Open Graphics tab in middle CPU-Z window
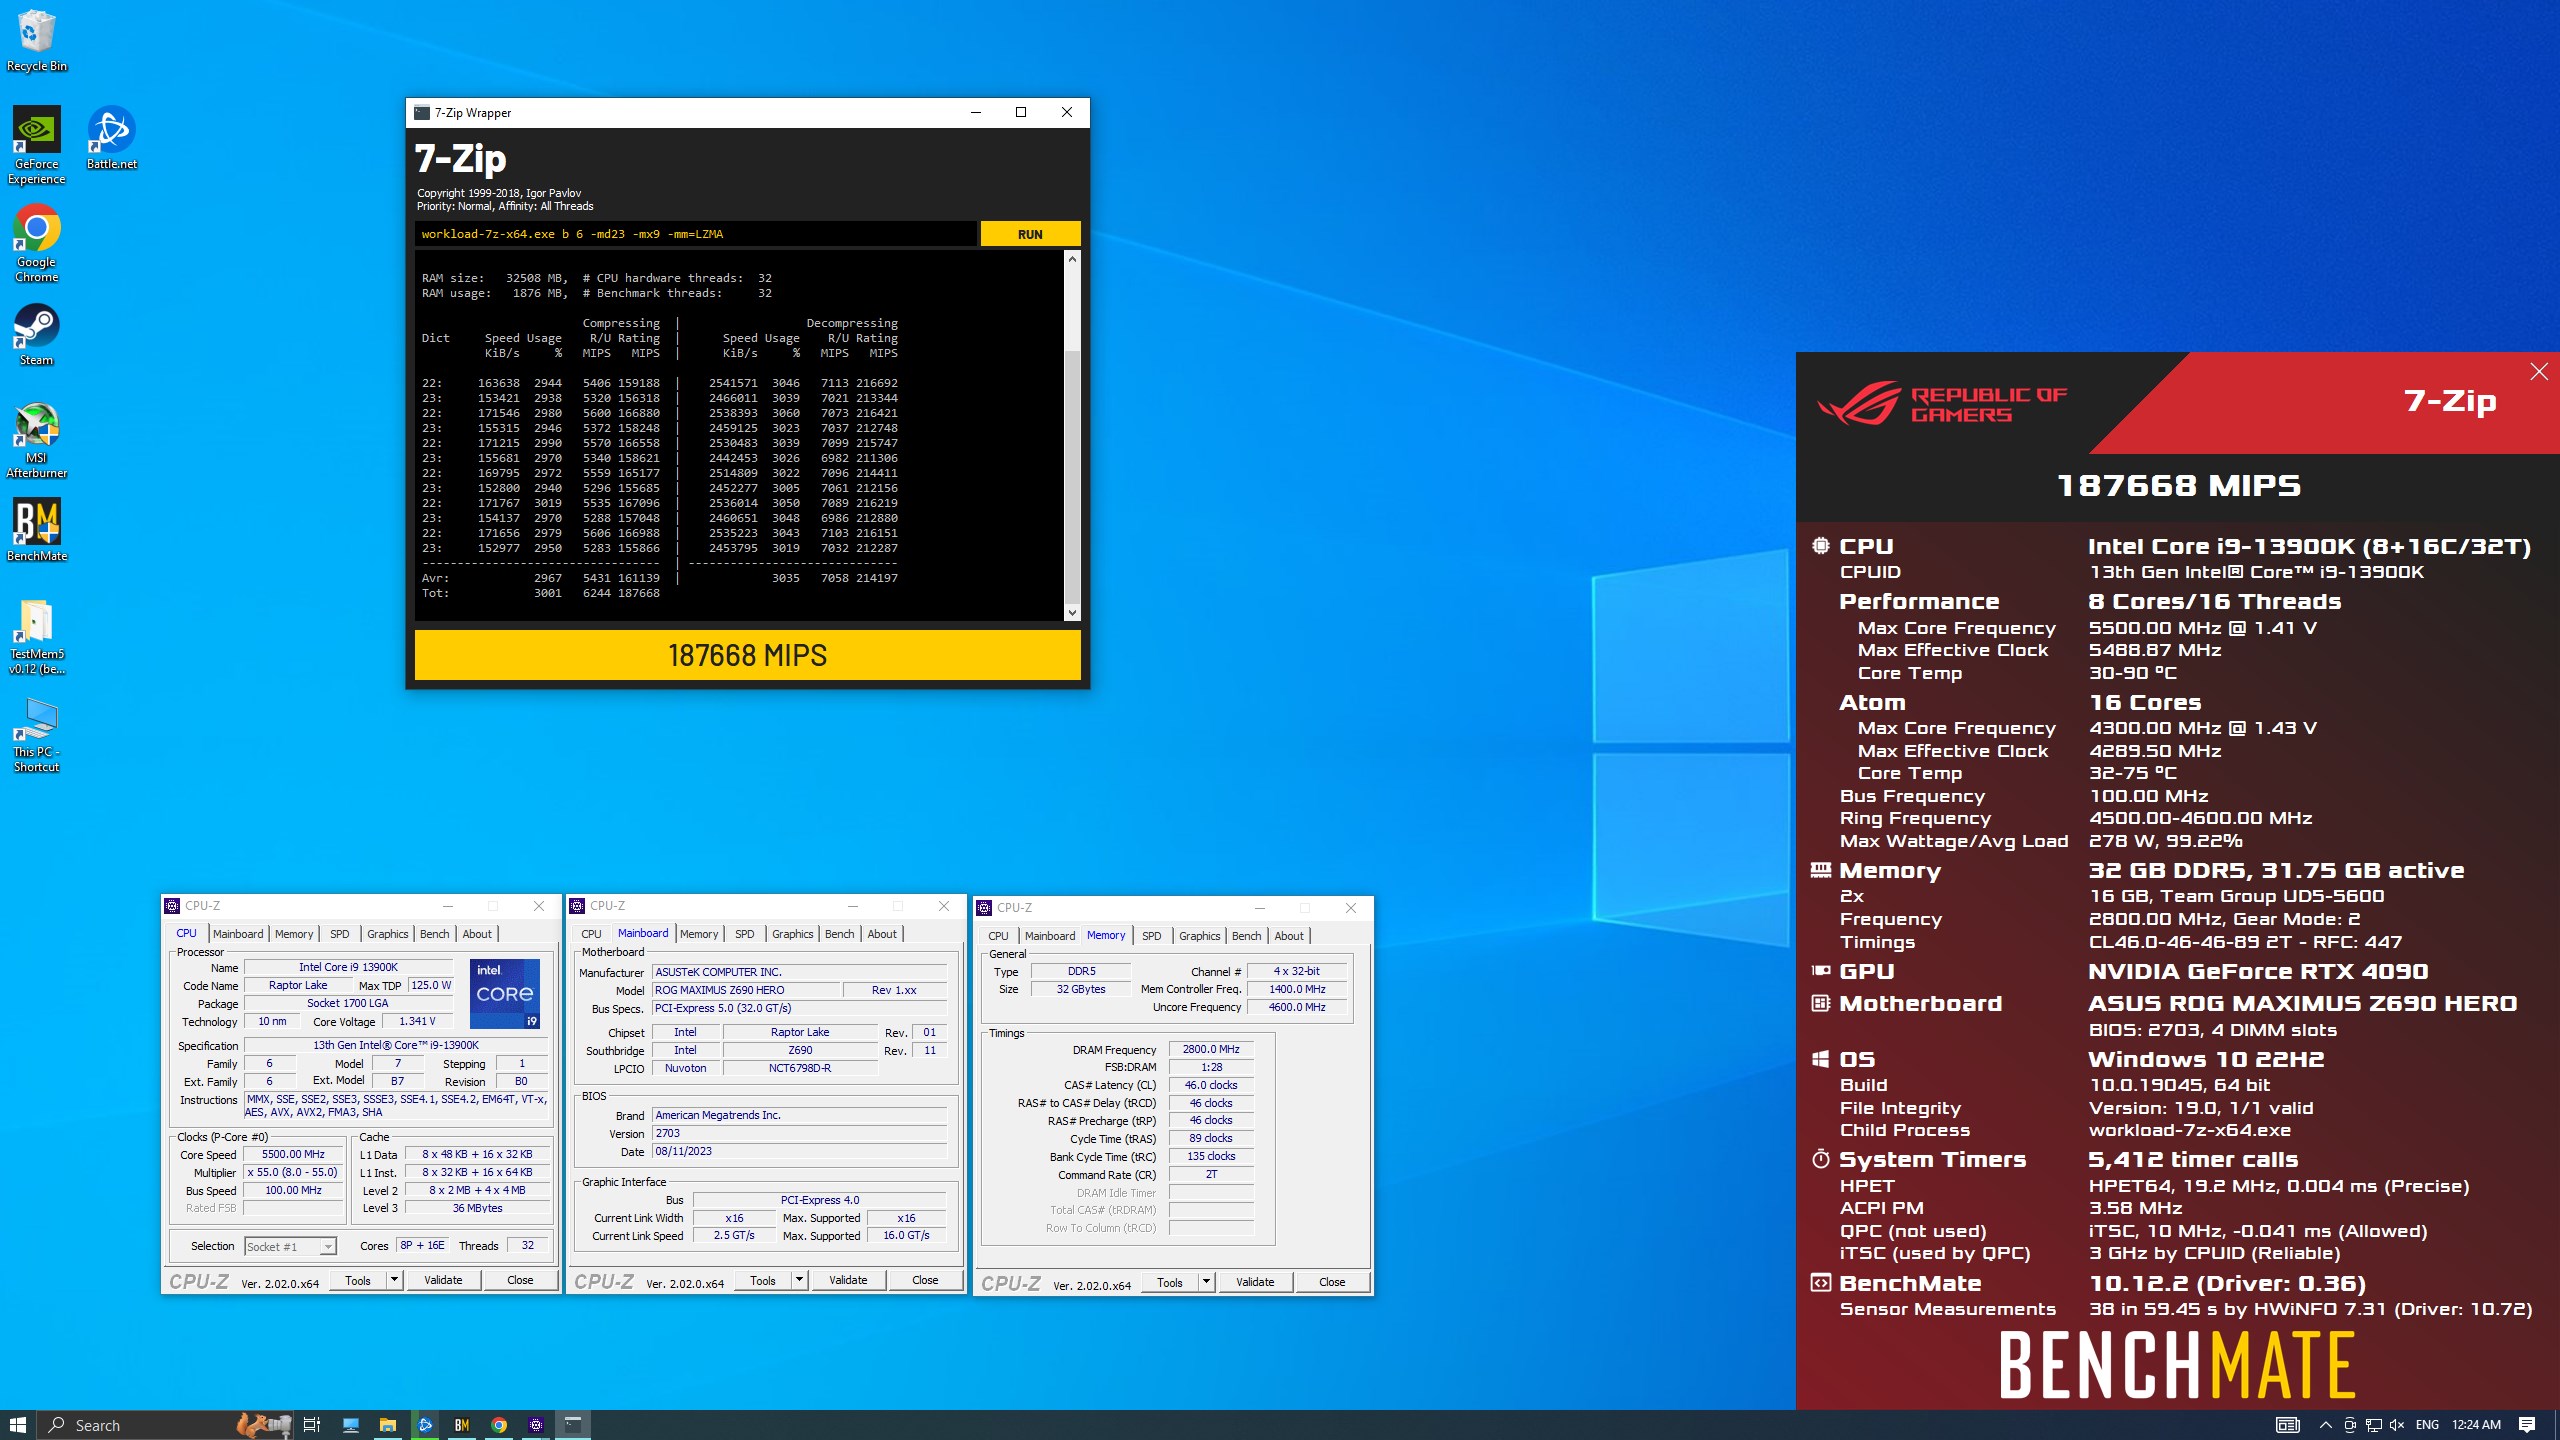 [x=793, y=934]
